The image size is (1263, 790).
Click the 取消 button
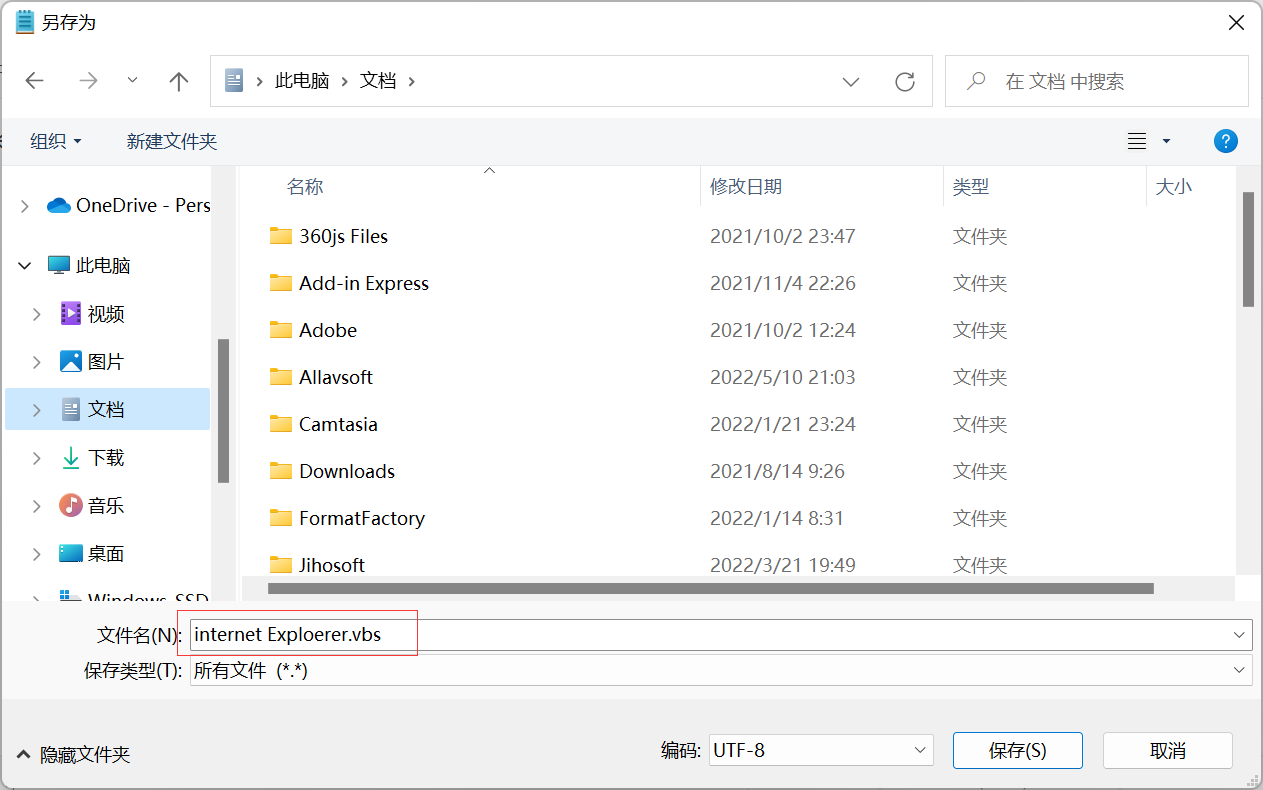coord(1167,750)
